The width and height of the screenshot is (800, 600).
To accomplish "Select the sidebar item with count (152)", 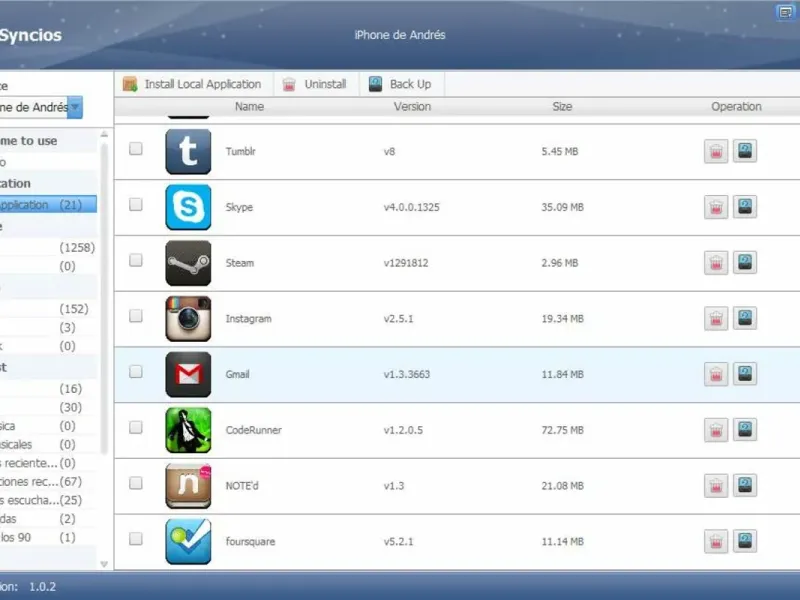I will pos(48,309).
